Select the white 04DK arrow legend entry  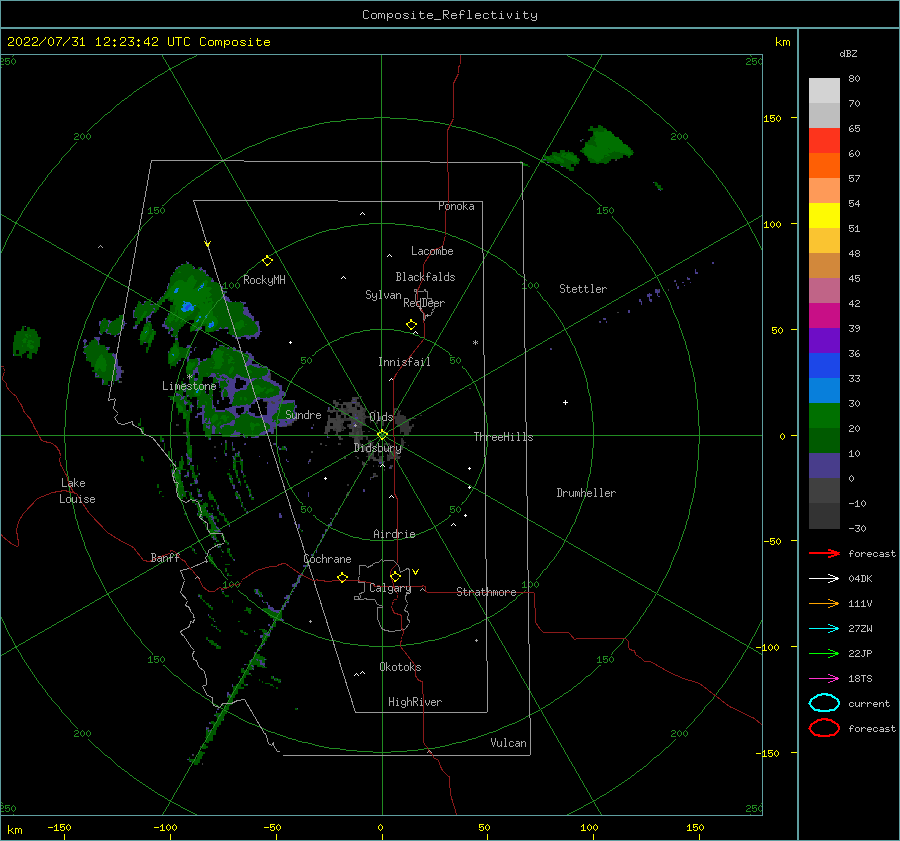point(824,578)
